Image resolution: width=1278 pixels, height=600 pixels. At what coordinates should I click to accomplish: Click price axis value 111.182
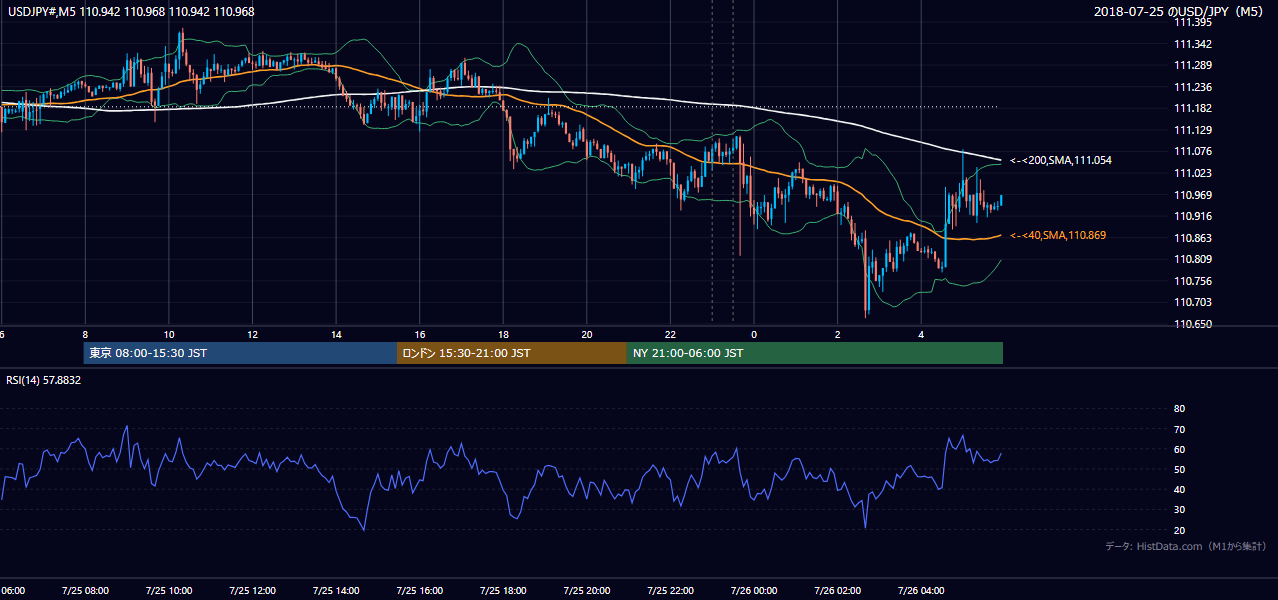pyautogui.click(x=1192, y=108)
